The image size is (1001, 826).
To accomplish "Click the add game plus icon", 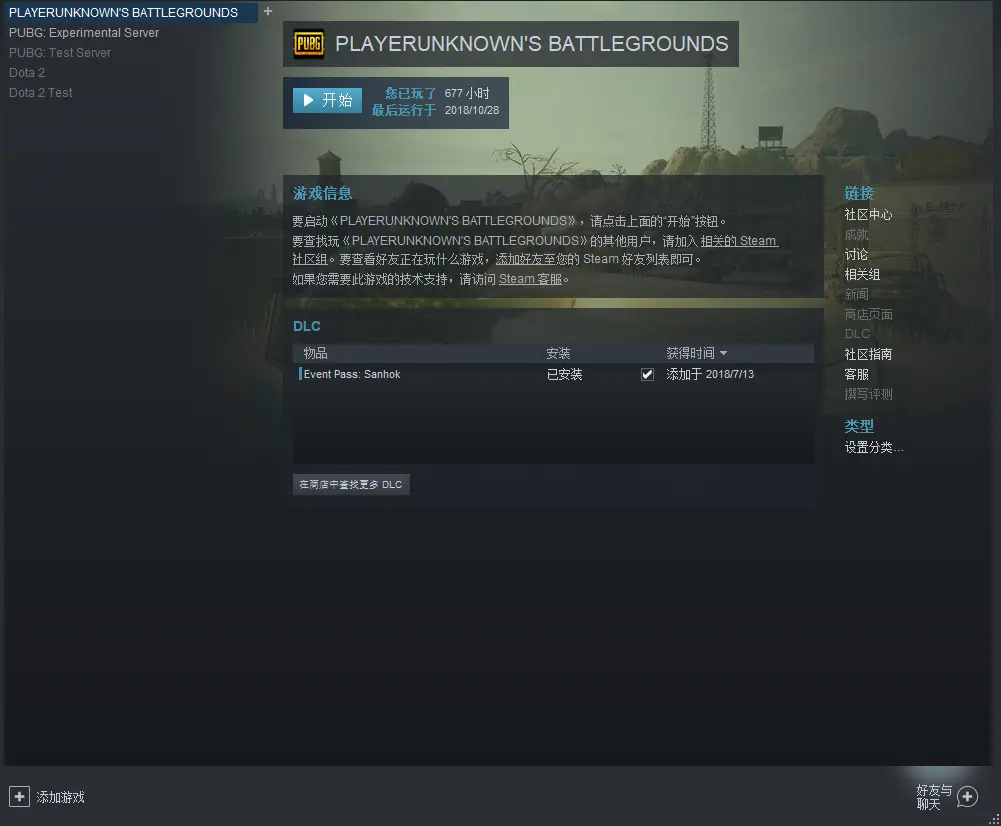I will (19, 797).
